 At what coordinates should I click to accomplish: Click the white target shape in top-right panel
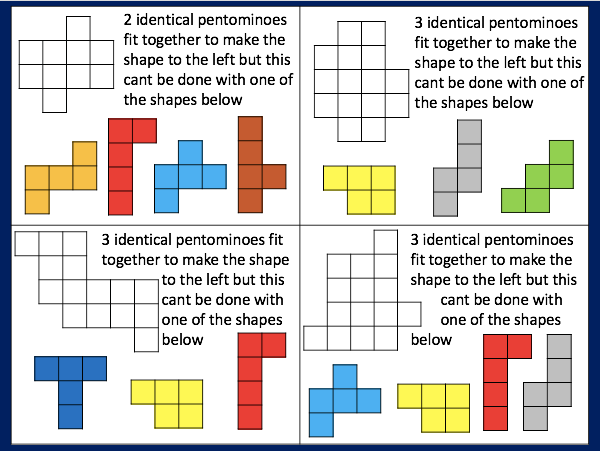pyautogui.click(x=359, y=80)
